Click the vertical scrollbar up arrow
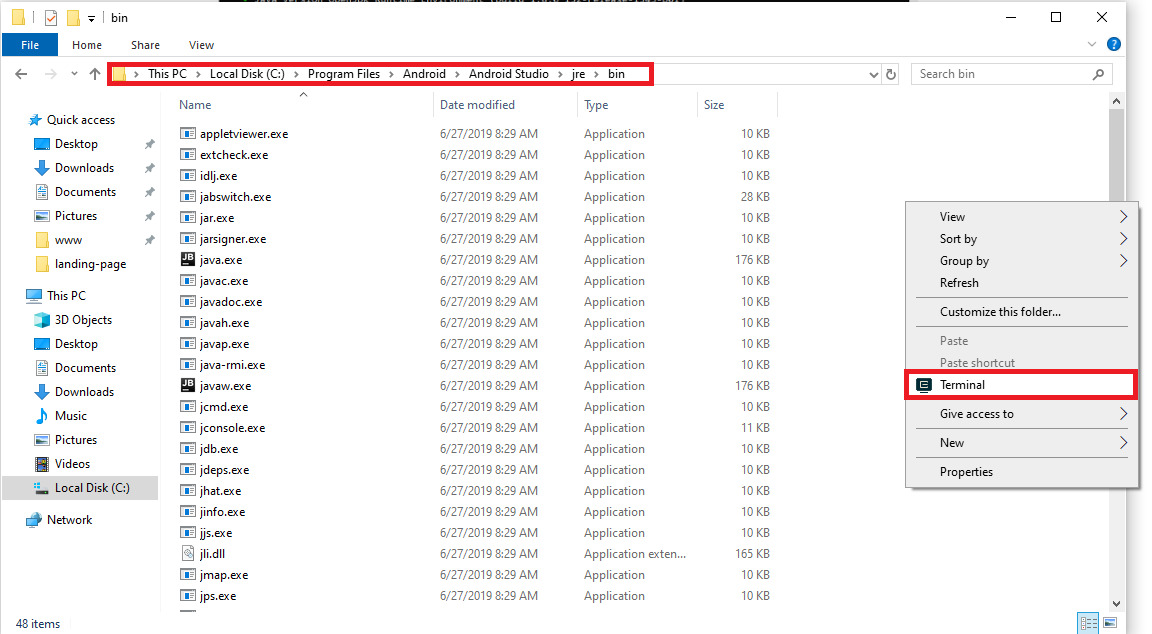The height and width of the screenshot is (634, 1152). pos(1117,101)
